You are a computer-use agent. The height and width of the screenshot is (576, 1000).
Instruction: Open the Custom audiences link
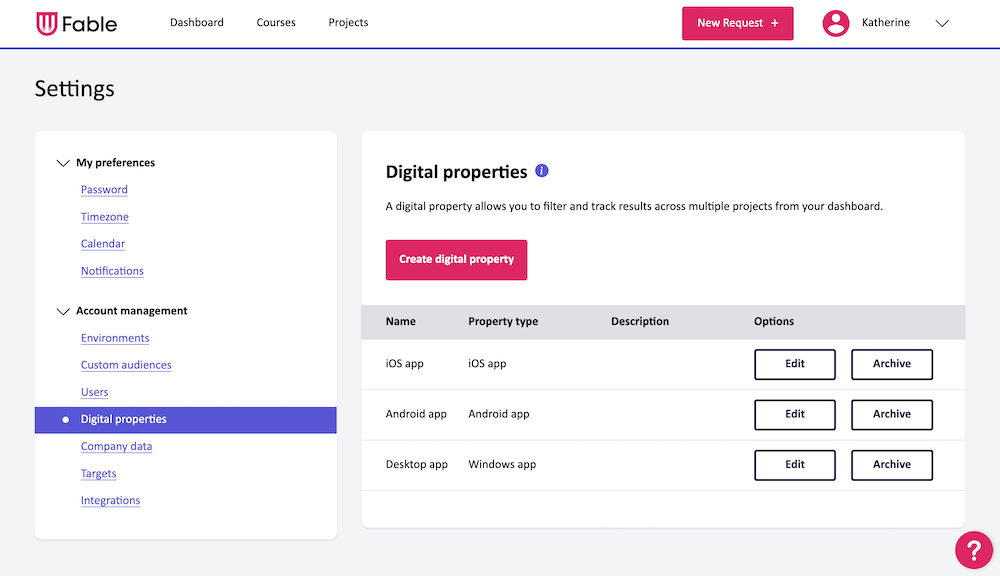[x=126, y=365]
